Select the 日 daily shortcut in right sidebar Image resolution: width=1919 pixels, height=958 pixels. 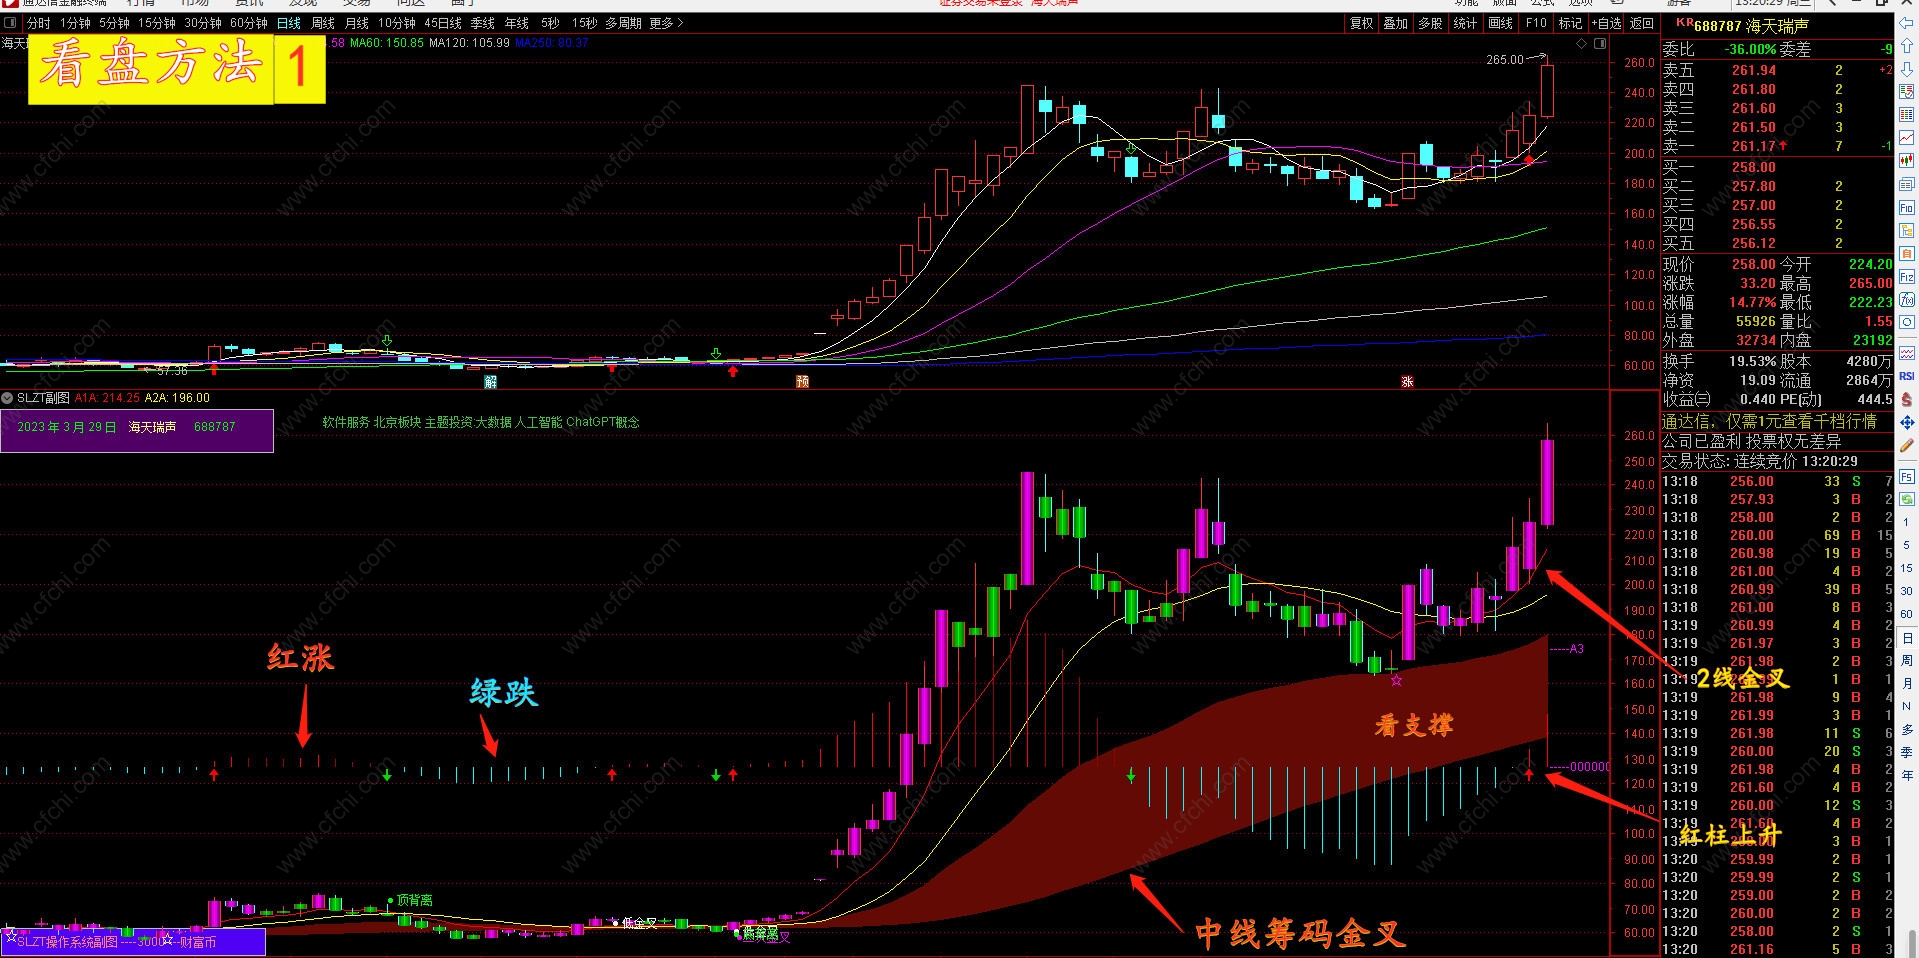(1906, 638)
